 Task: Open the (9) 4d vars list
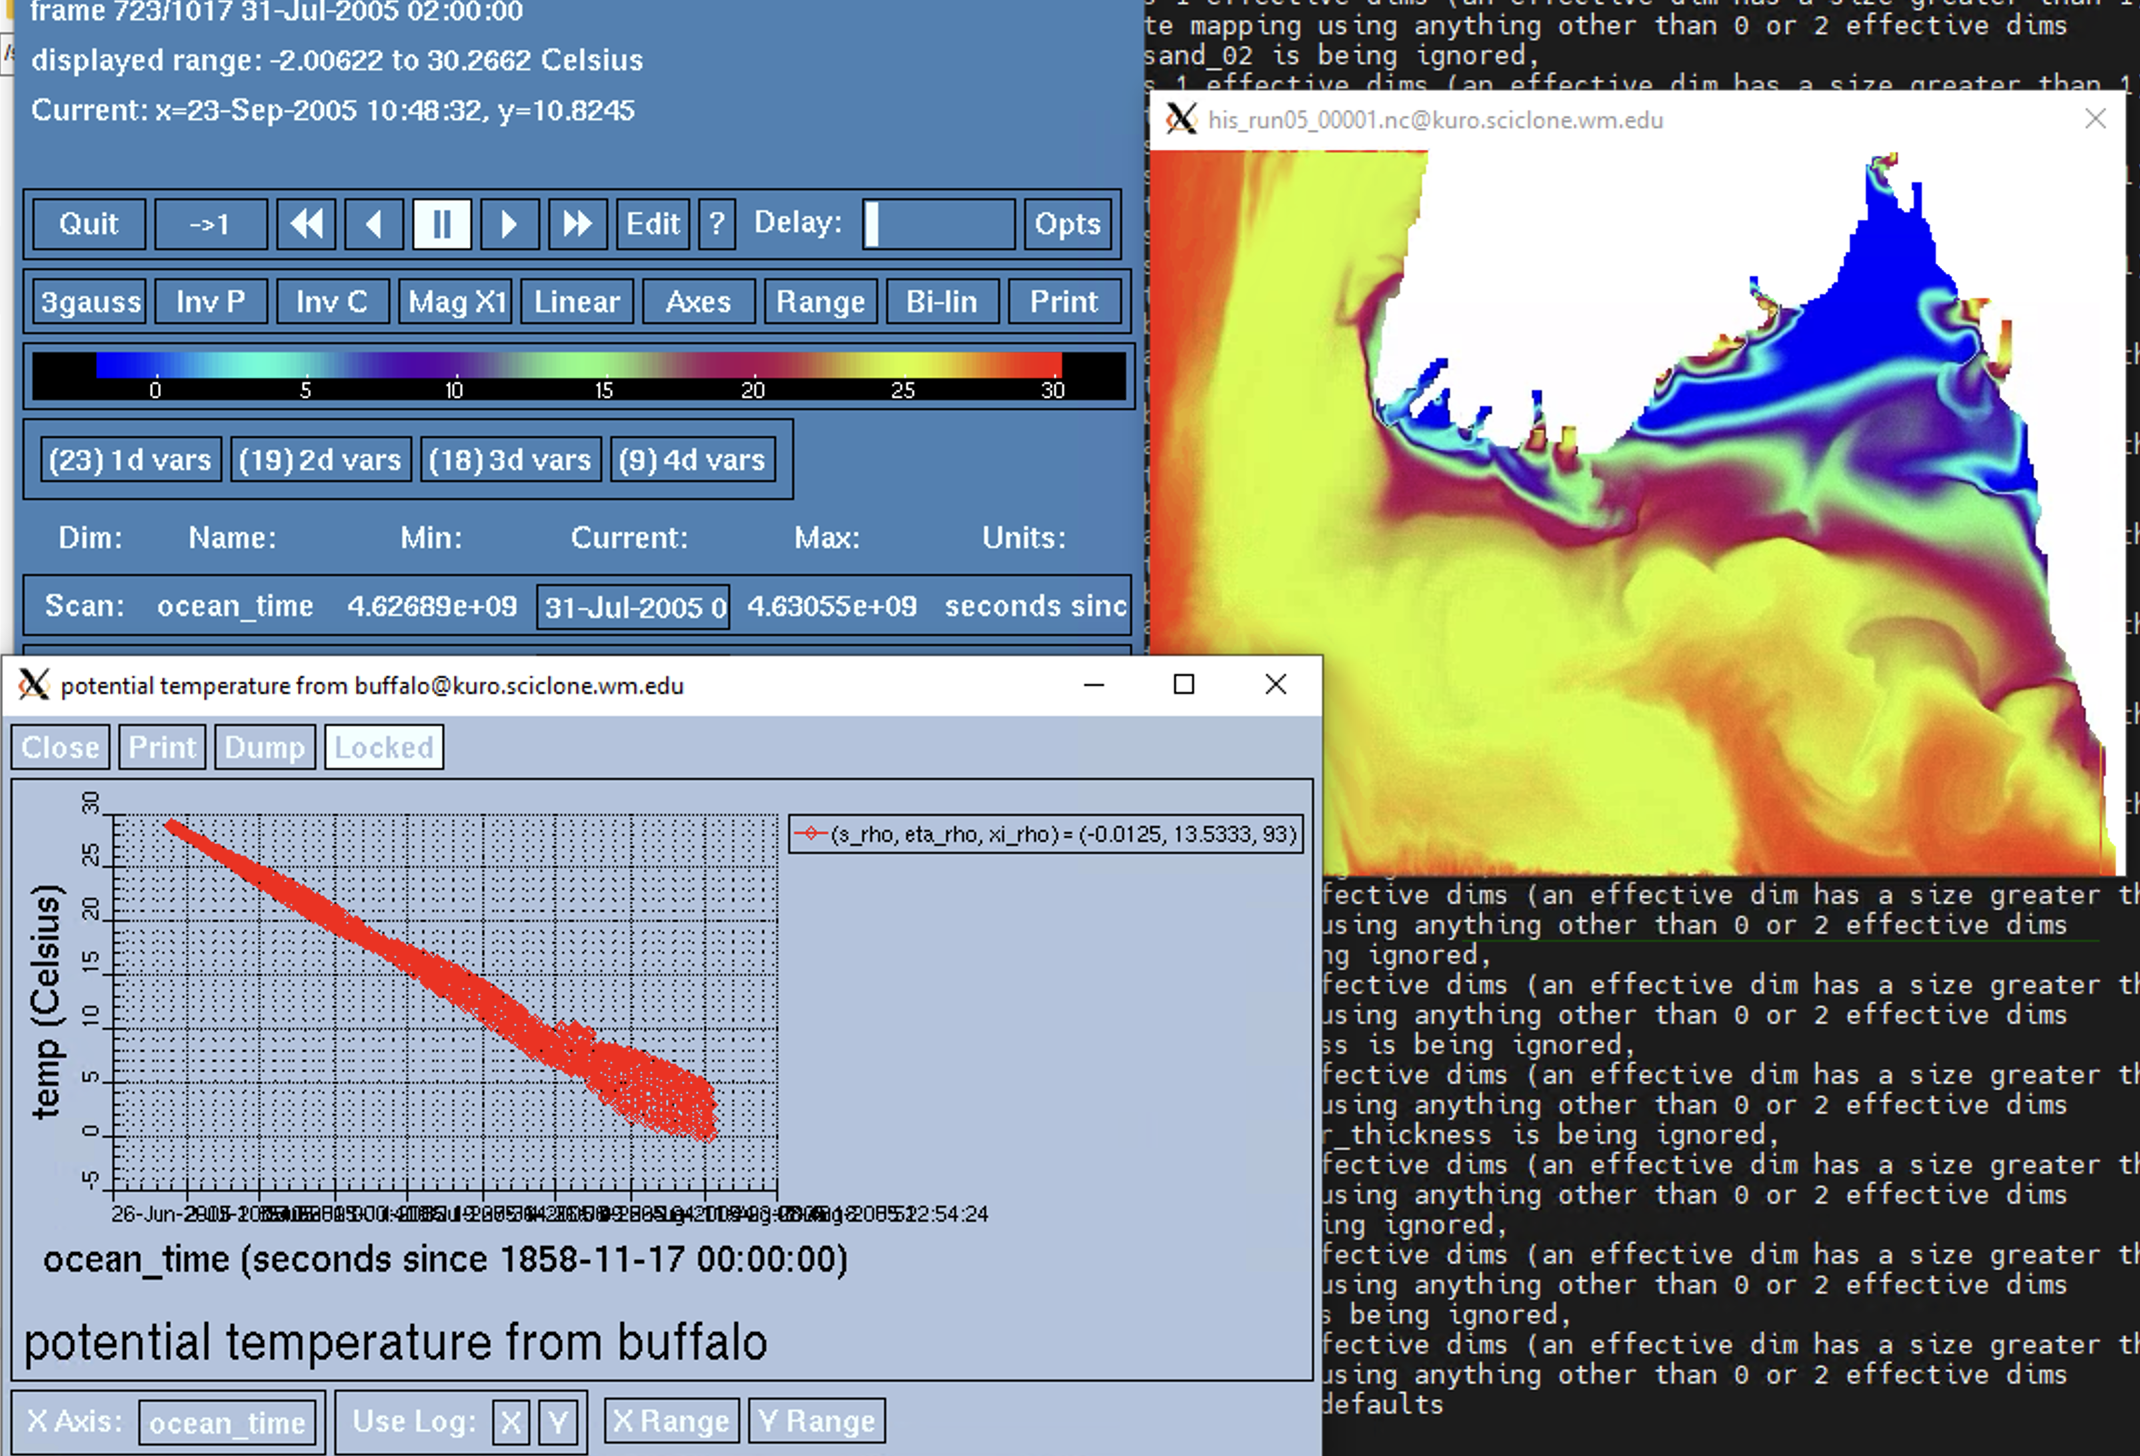[x=692, y=460]
